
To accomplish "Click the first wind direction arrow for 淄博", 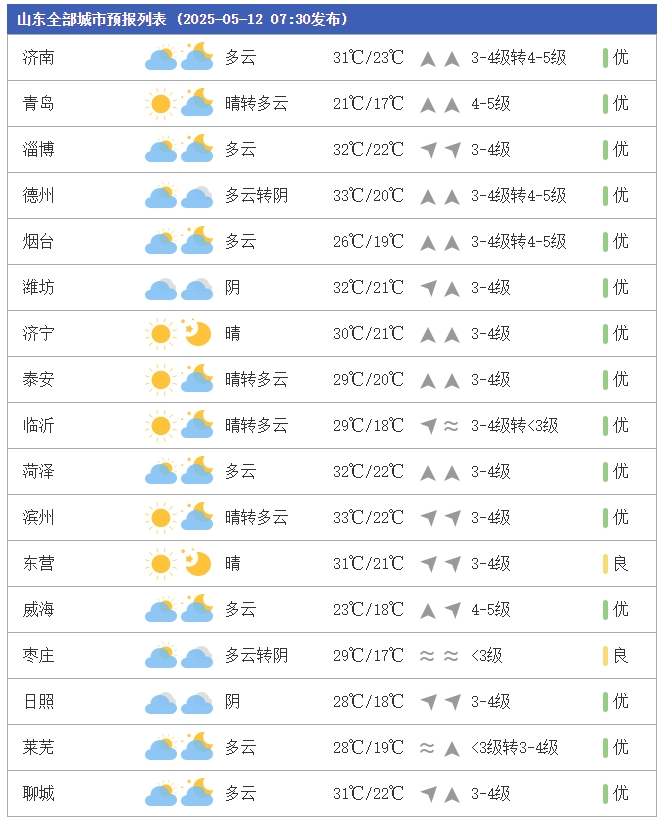I will pos(429,150).
